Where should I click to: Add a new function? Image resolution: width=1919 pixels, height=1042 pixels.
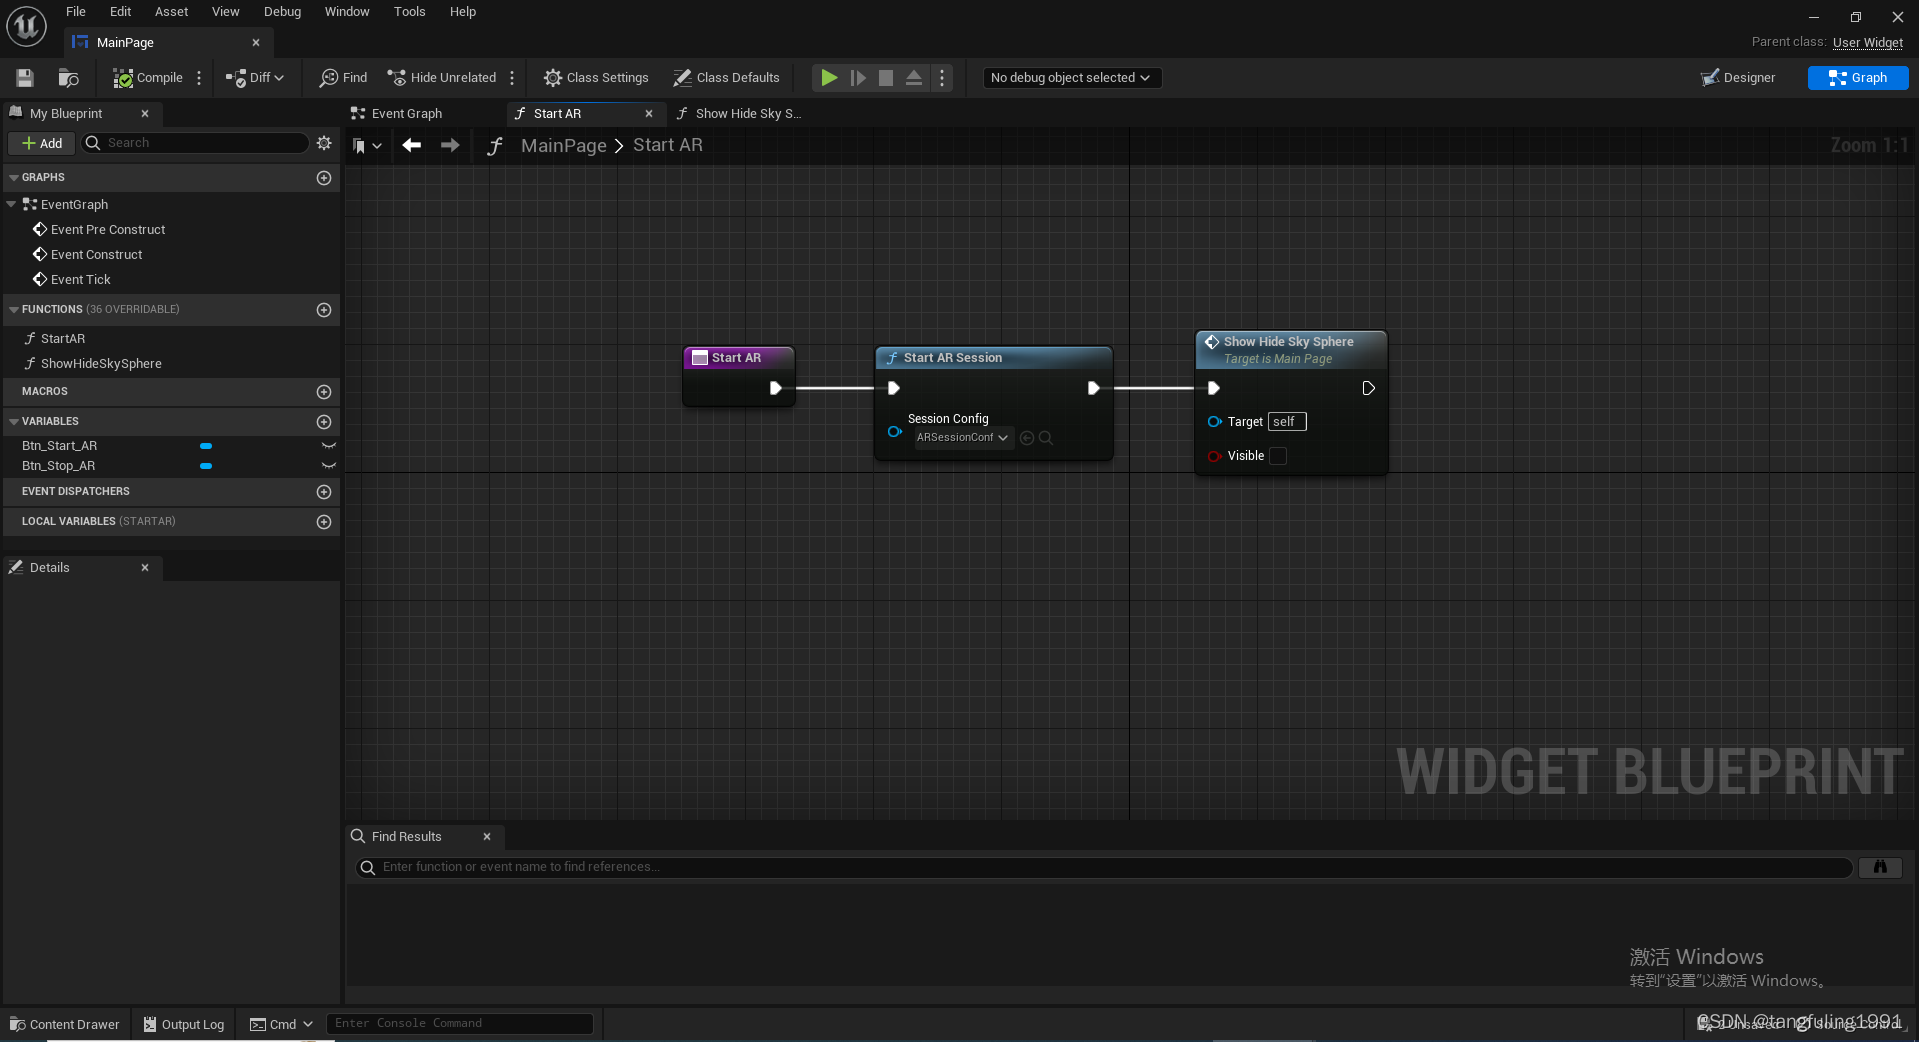324,310
